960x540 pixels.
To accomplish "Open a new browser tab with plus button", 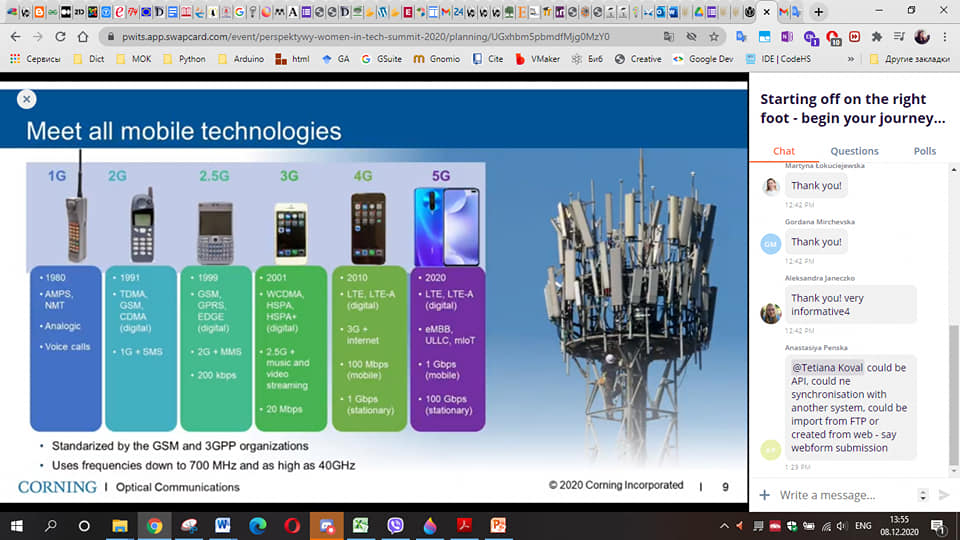I will pos(818,12).
